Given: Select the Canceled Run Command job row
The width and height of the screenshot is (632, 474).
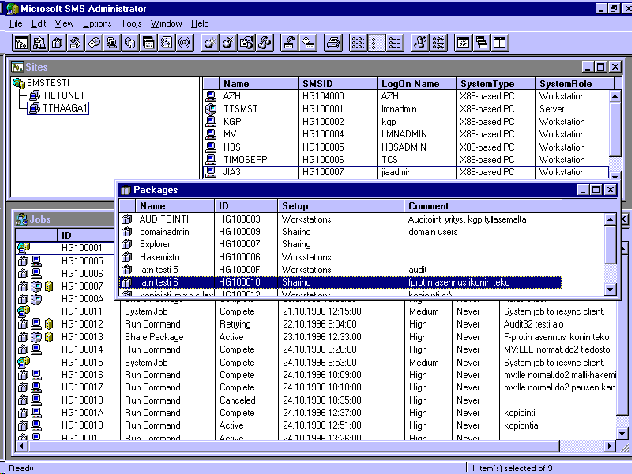Looking at the screenshot, I should 316,400.
